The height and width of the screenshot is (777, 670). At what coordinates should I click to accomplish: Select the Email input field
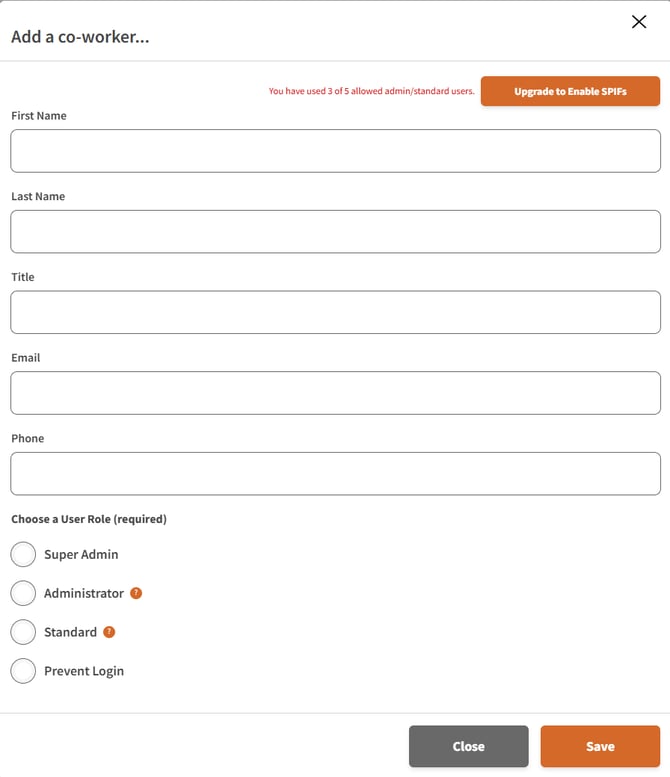pyautogui.click(x=335, y=393)
